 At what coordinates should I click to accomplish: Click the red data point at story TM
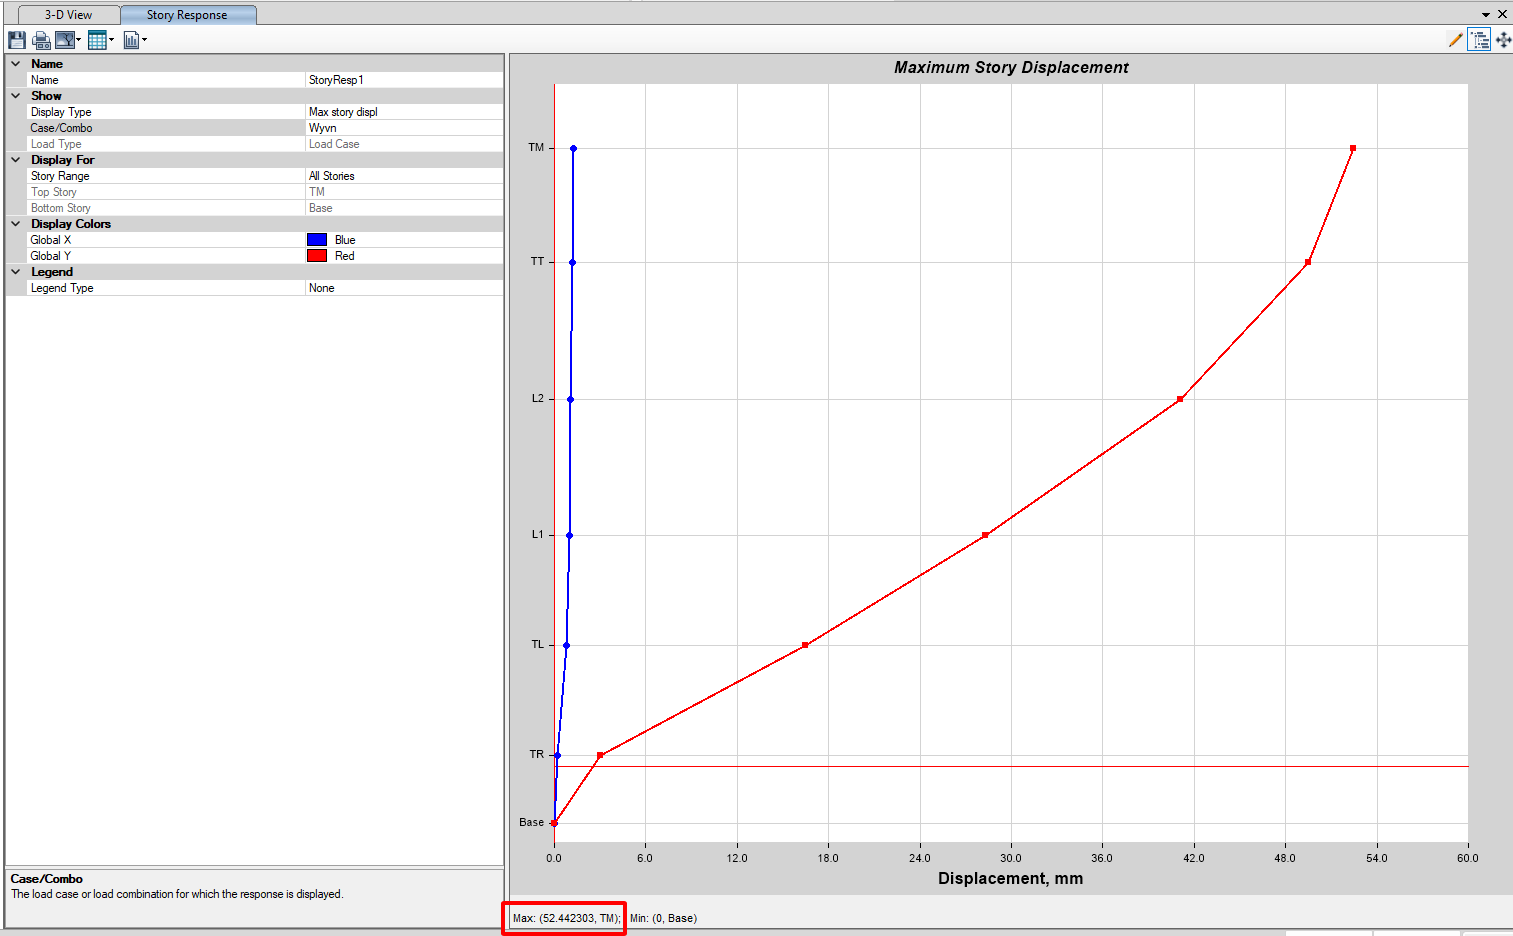[1353, 148]
